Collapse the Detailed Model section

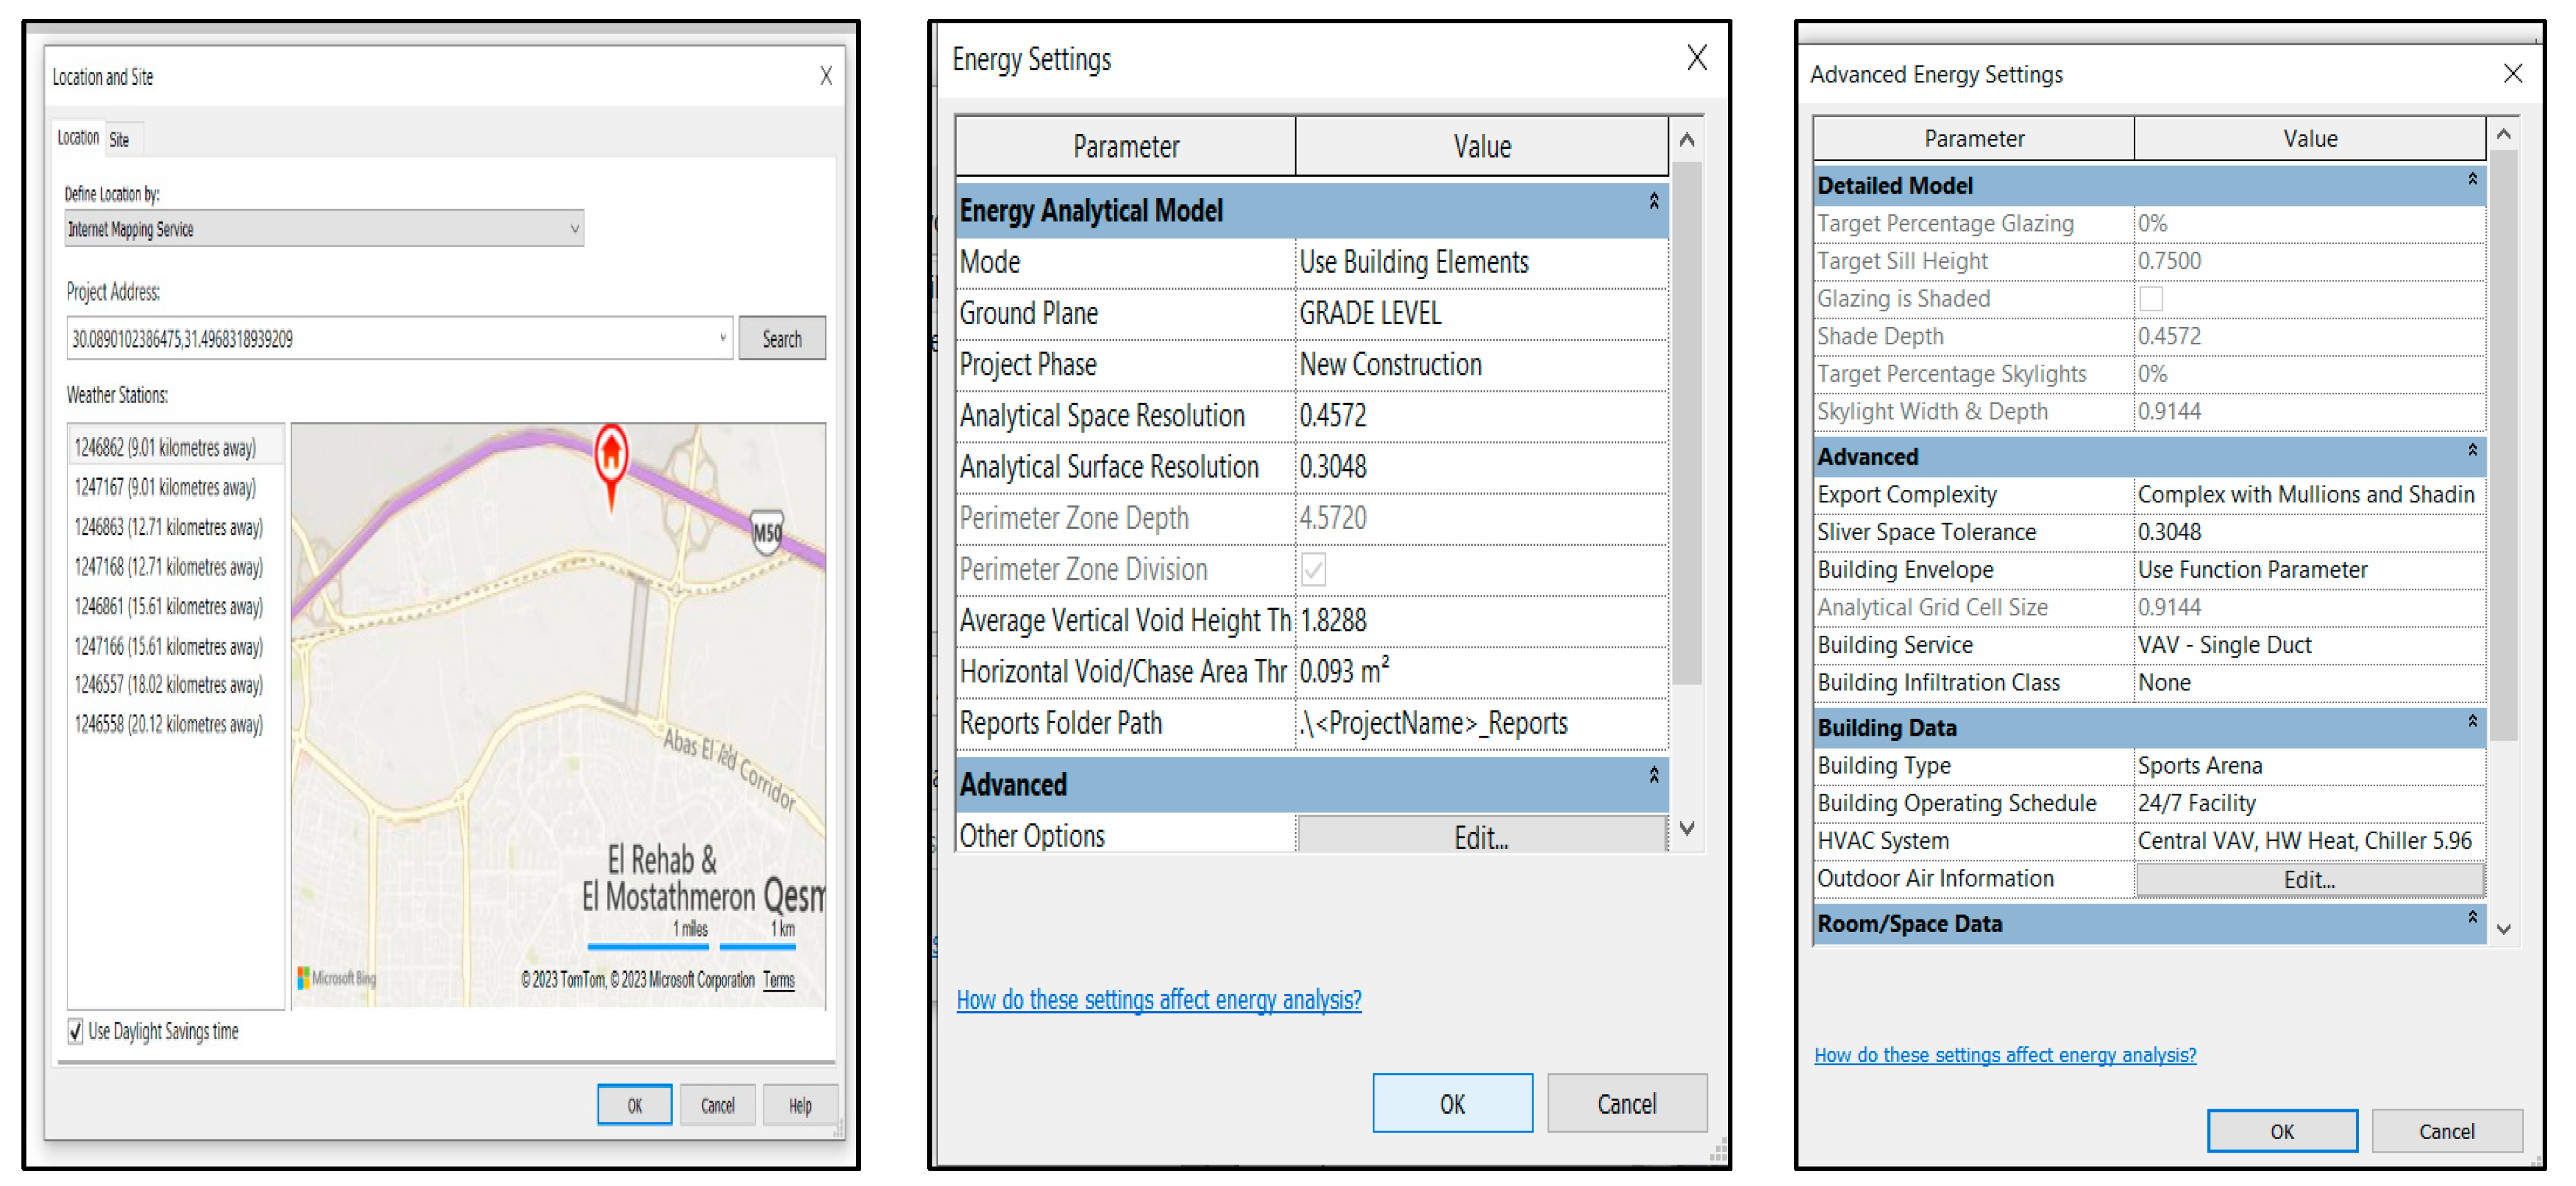click(x=2472, y=179)
